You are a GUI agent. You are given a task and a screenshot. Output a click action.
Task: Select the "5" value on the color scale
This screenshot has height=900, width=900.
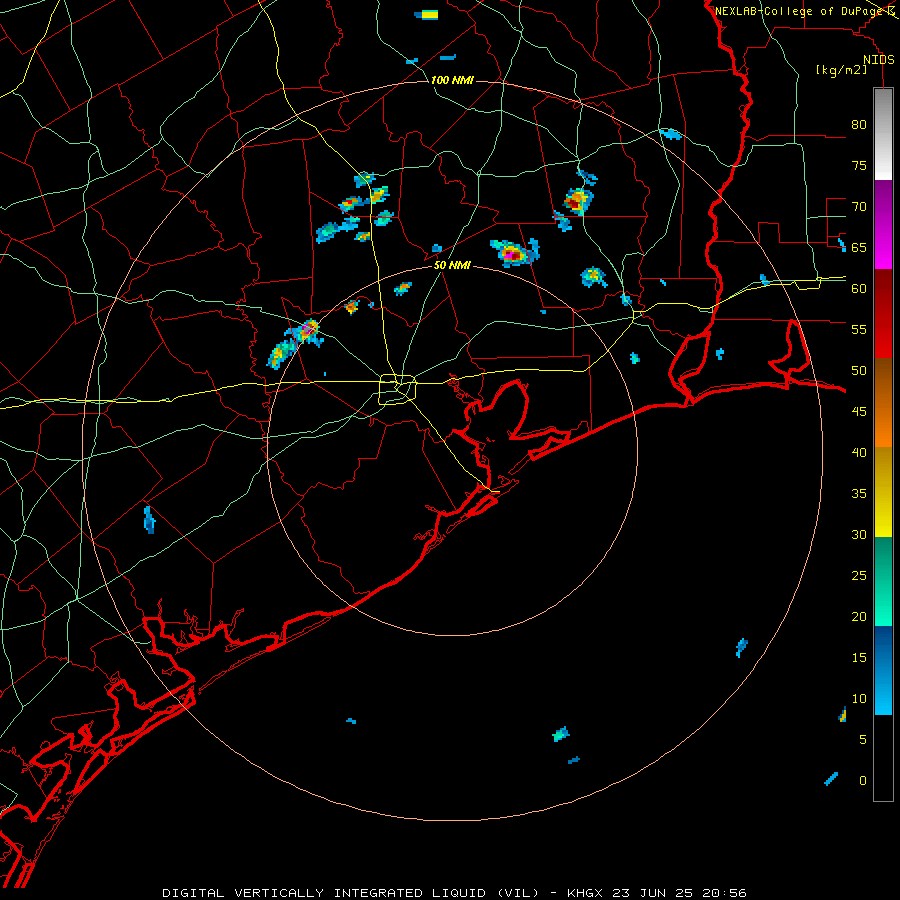point(863,739)
